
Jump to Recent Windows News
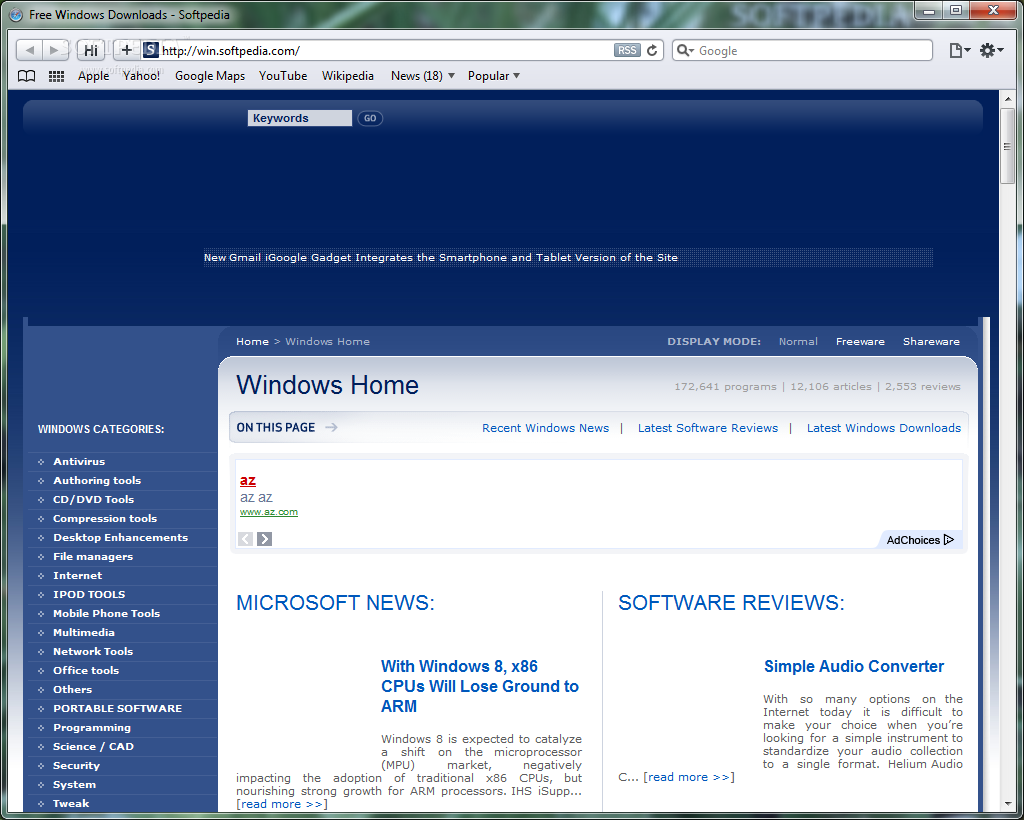click(x=545, y=428)
